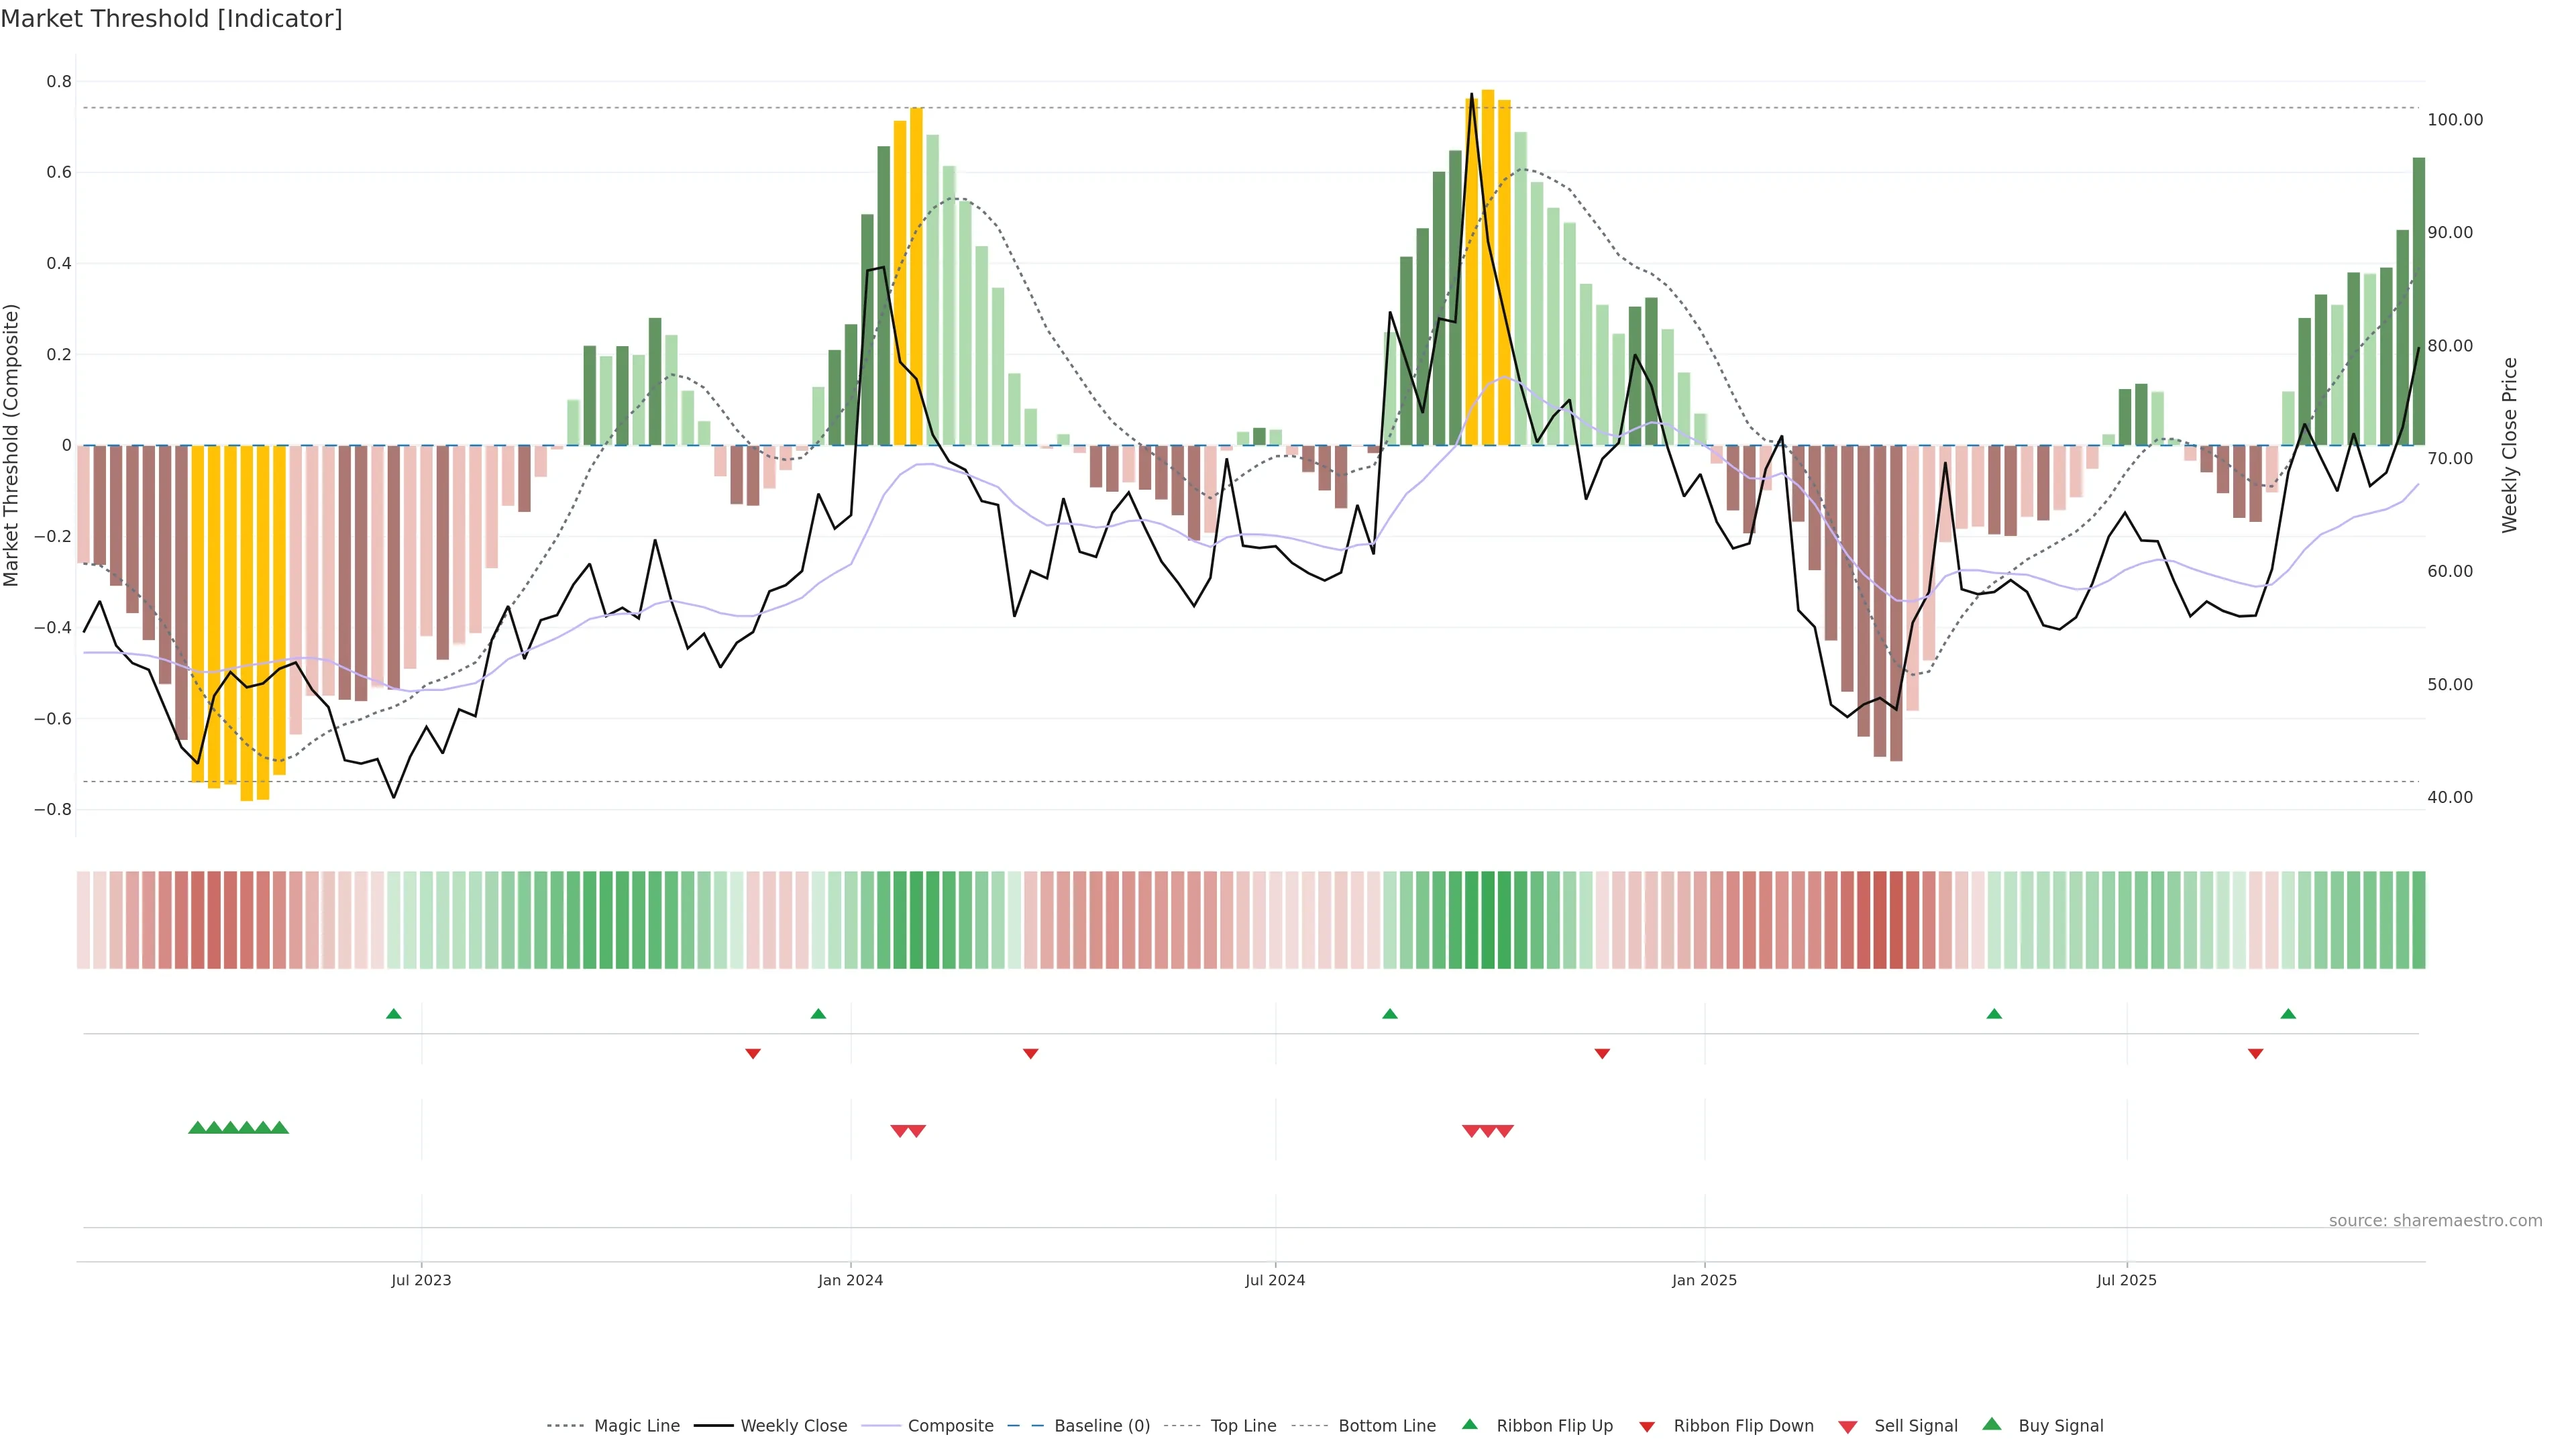Click ribbon flip down marker after Jul 2025
The height and width of the screenshot is (1449, 2576).
(2255, 1054)
